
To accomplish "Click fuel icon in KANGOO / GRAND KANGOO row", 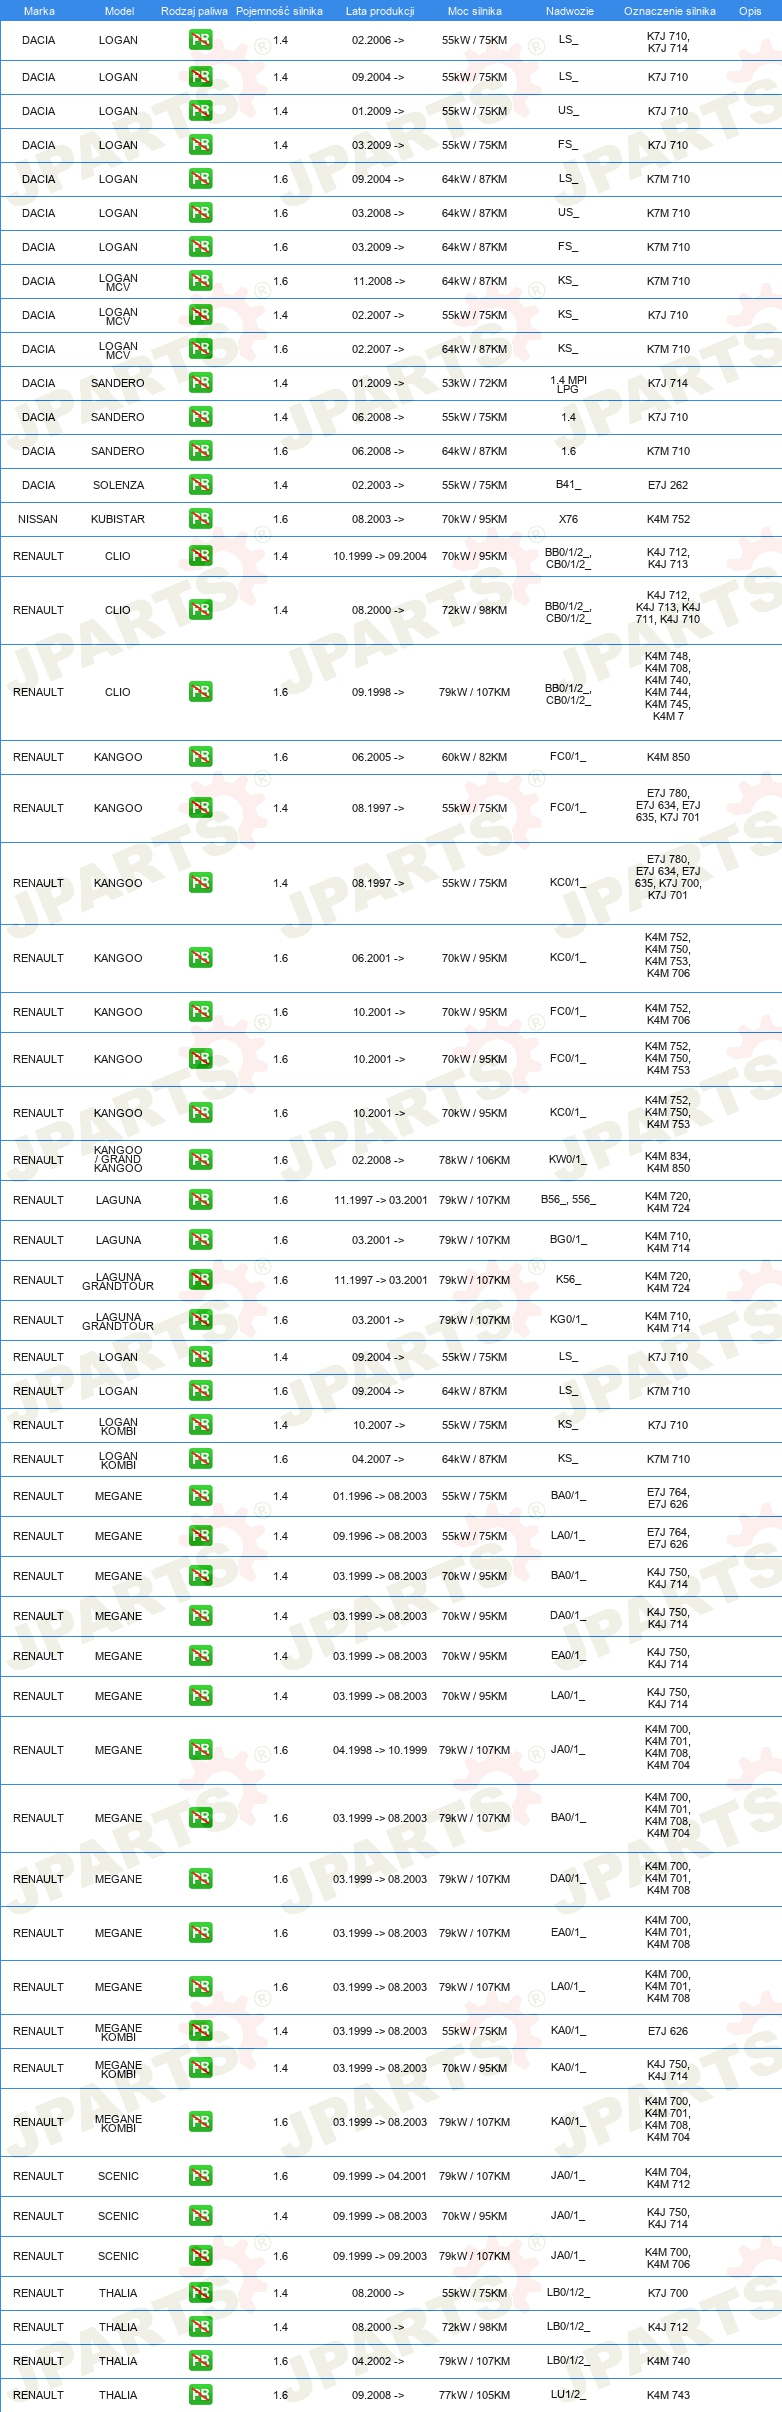I will (x=200, y=1160).
